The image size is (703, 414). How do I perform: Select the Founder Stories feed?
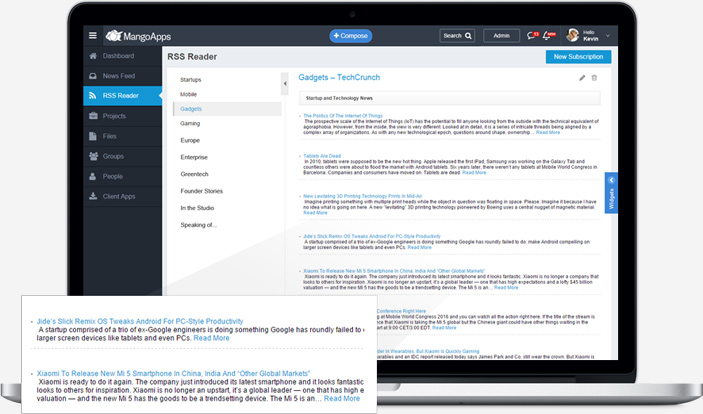pyautogui.click(x=202, y=191)
